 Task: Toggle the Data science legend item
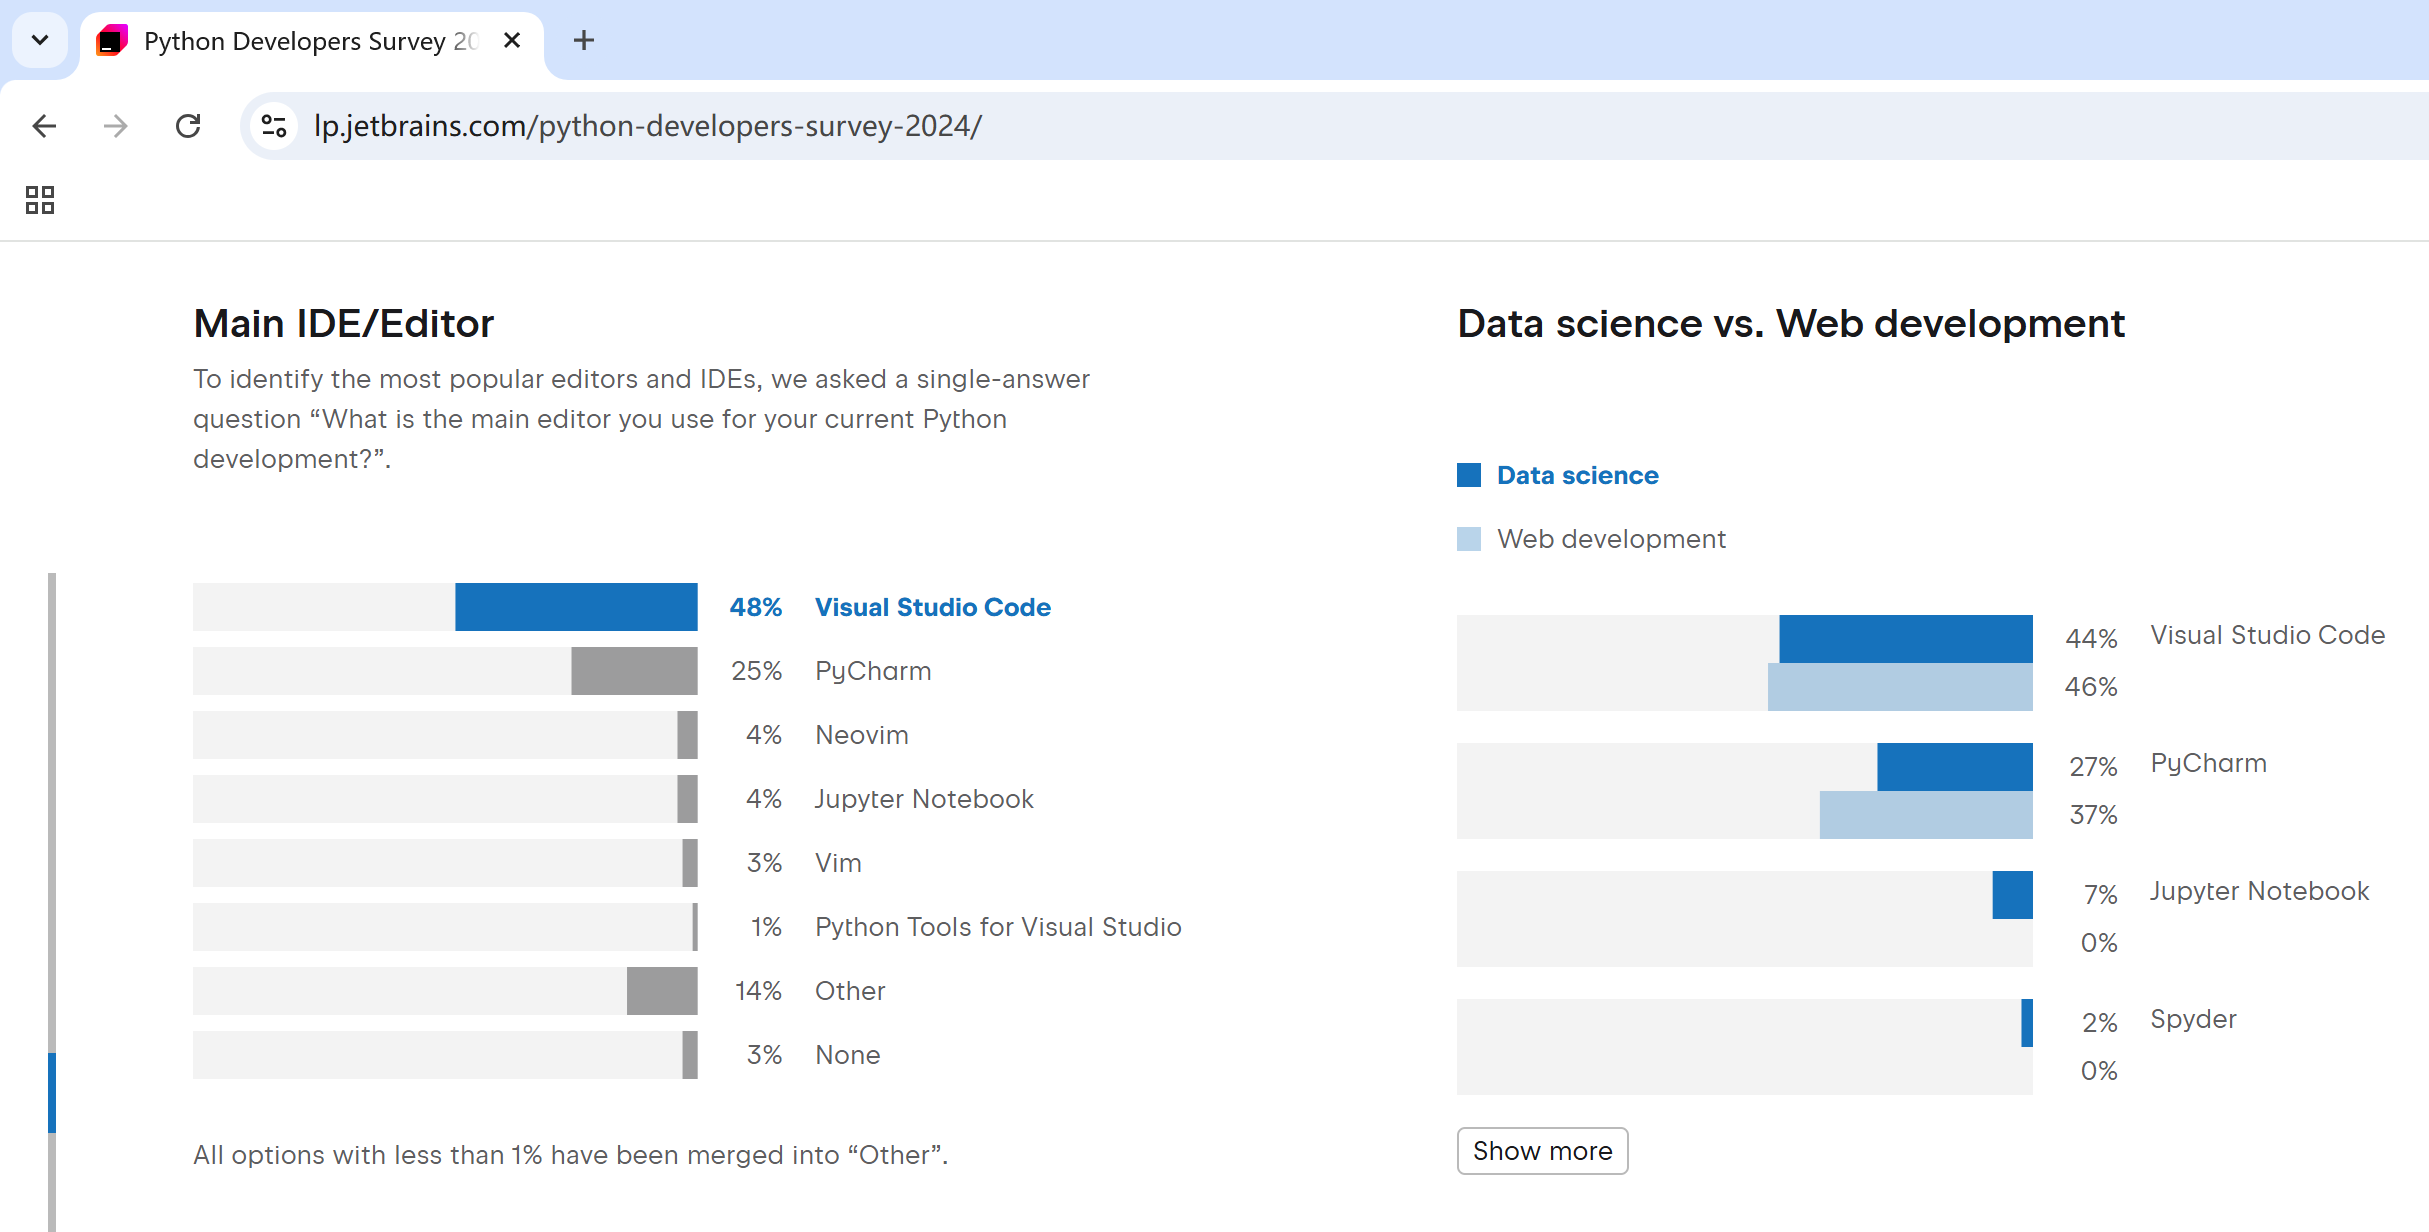coord(1577,475)
